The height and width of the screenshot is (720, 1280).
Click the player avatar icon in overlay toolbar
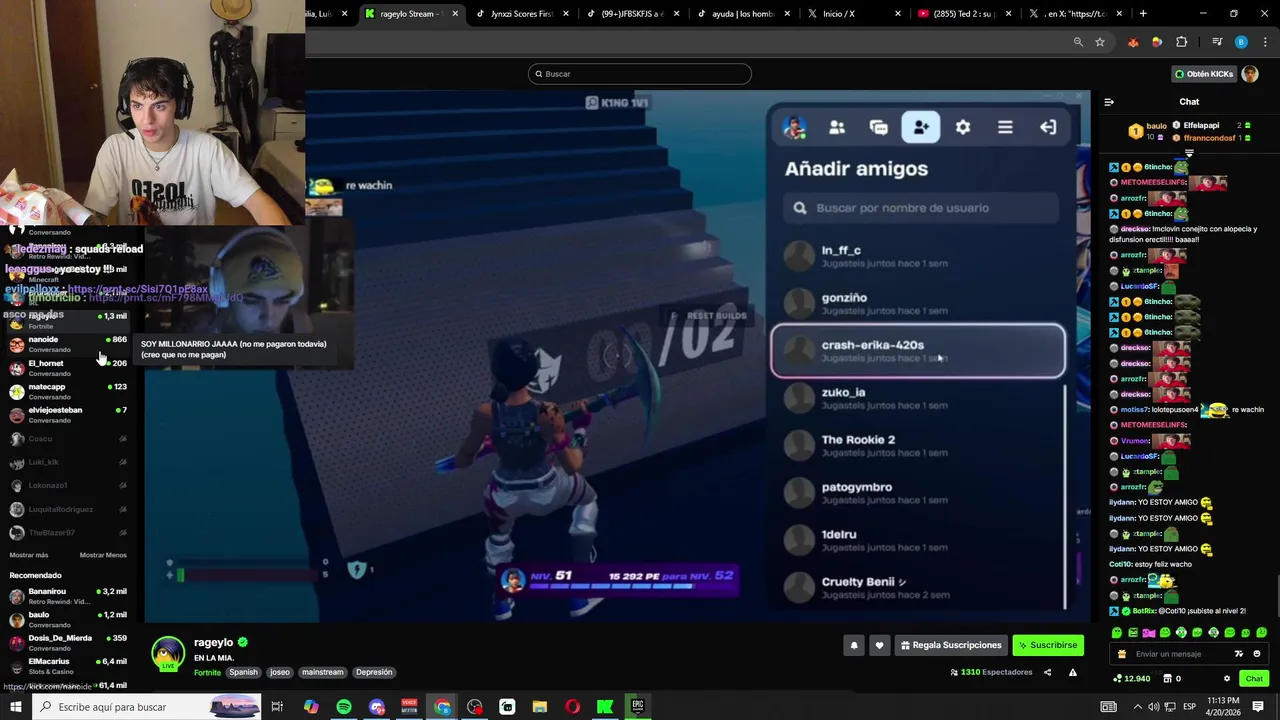[x=795, y=128]
